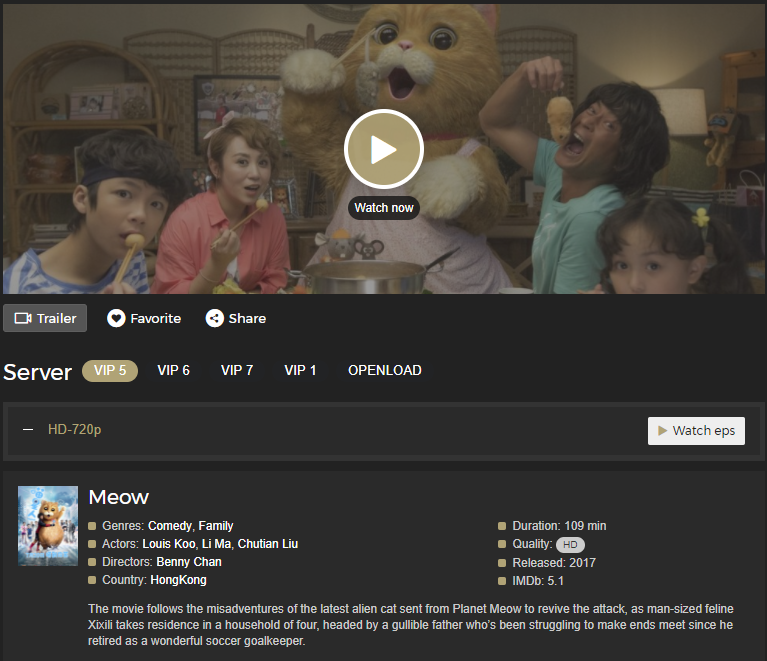This screenshot has height=661, width=767.
Task: Switch to VIP 7 server
Action: (237, 370)
